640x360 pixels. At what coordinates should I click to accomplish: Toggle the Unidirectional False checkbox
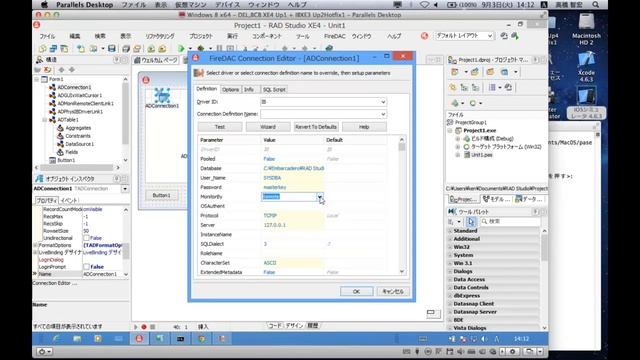click(x=86, y=238)
